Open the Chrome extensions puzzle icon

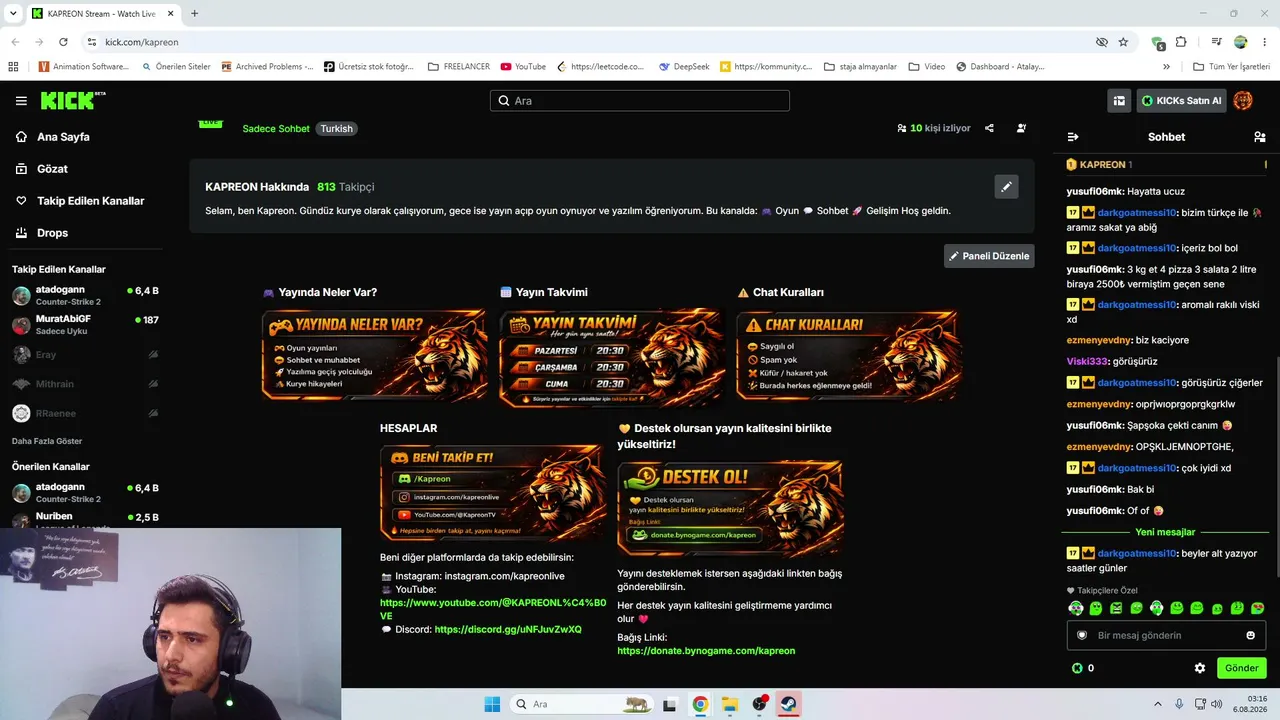[1181, 42]
